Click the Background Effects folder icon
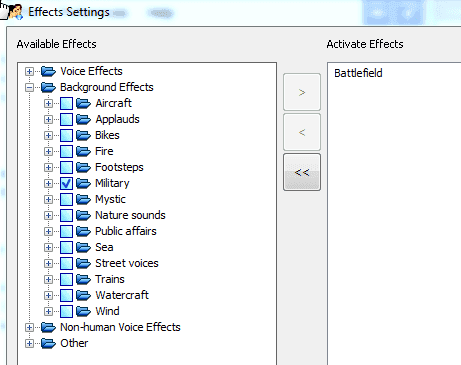Viewport: 461px width, 365px height. 48,87
